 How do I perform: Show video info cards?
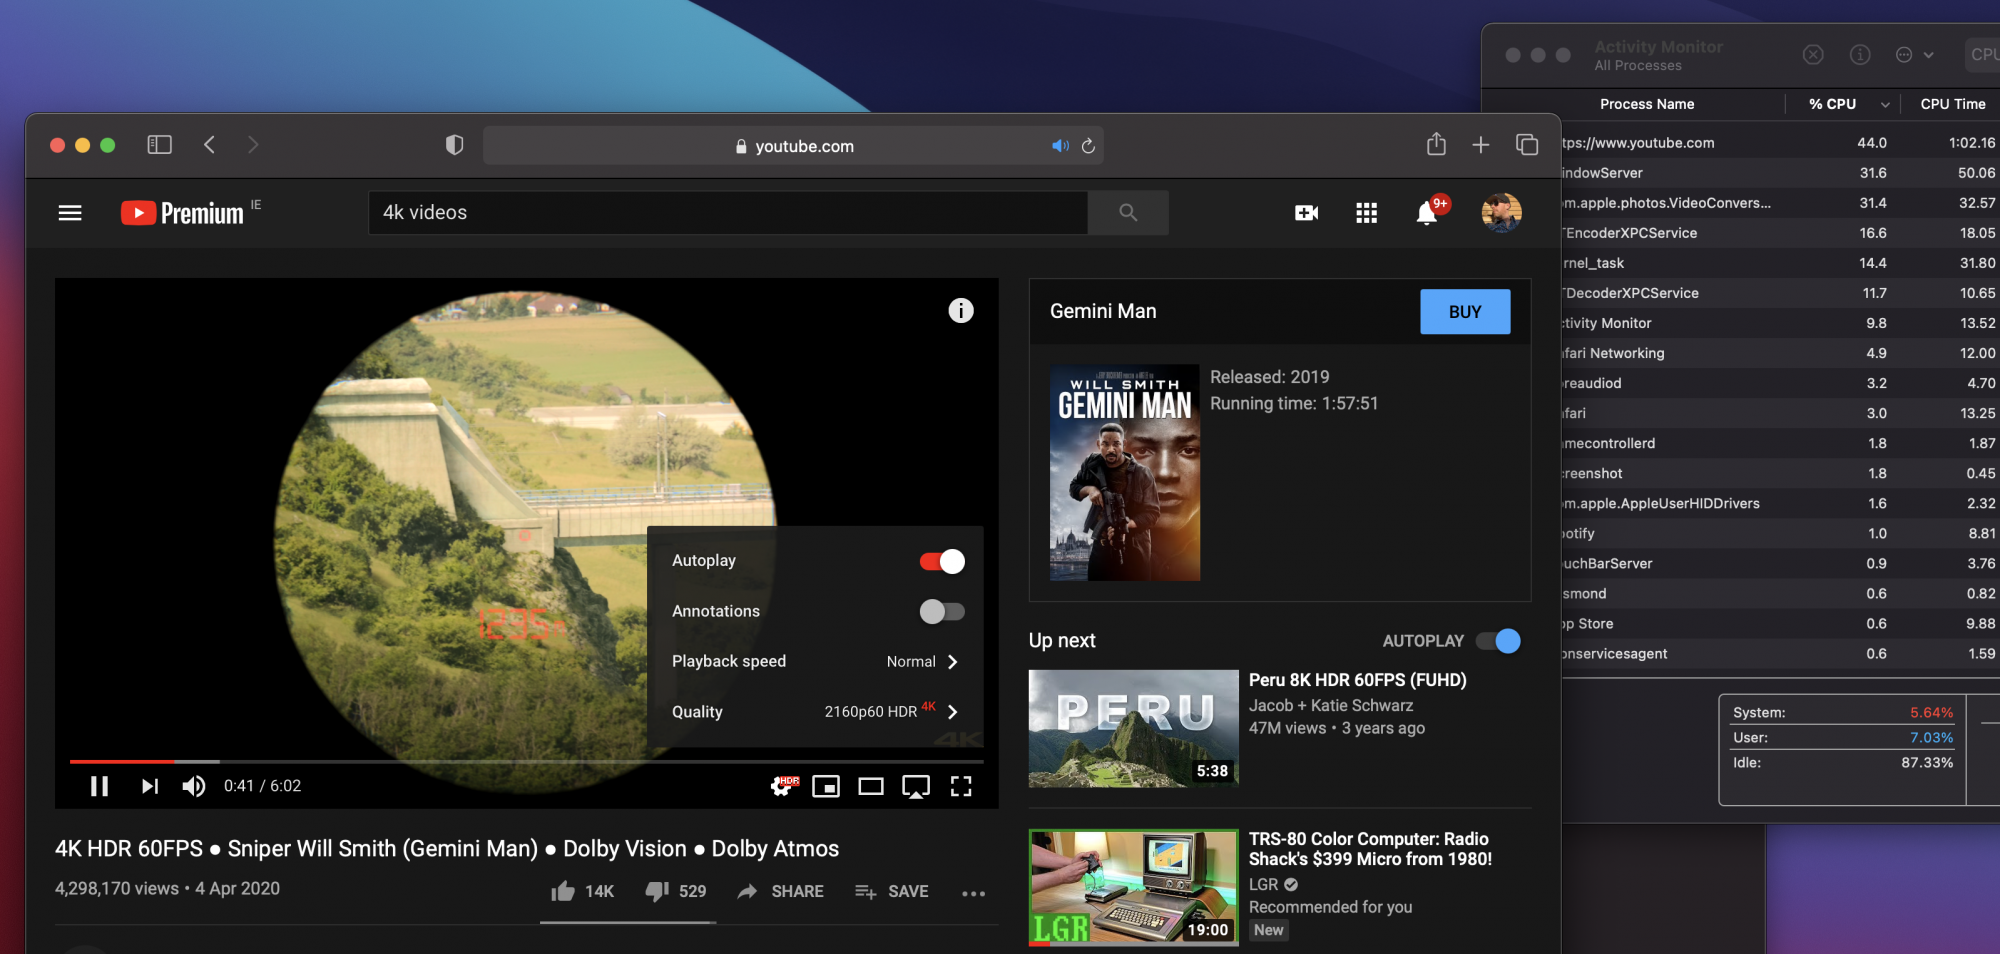[x=961, y=311]
